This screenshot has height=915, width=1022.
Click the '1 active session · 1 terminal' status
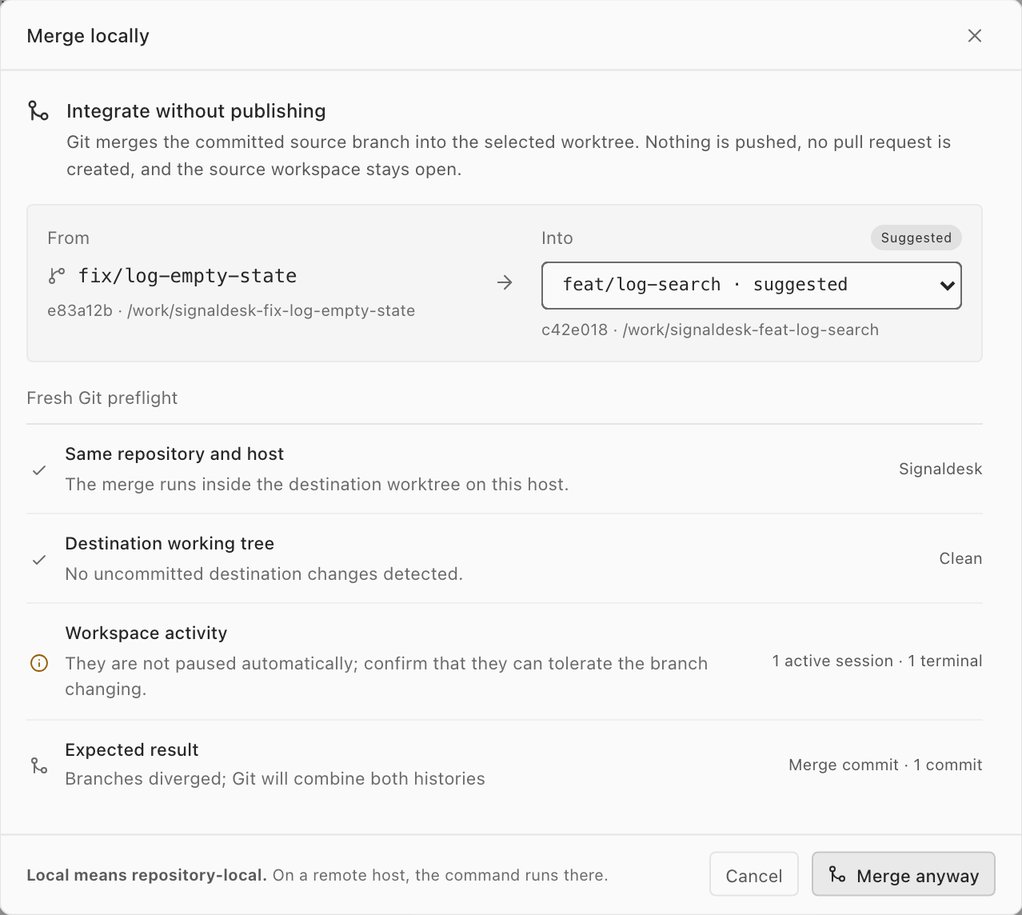point(877,661)
